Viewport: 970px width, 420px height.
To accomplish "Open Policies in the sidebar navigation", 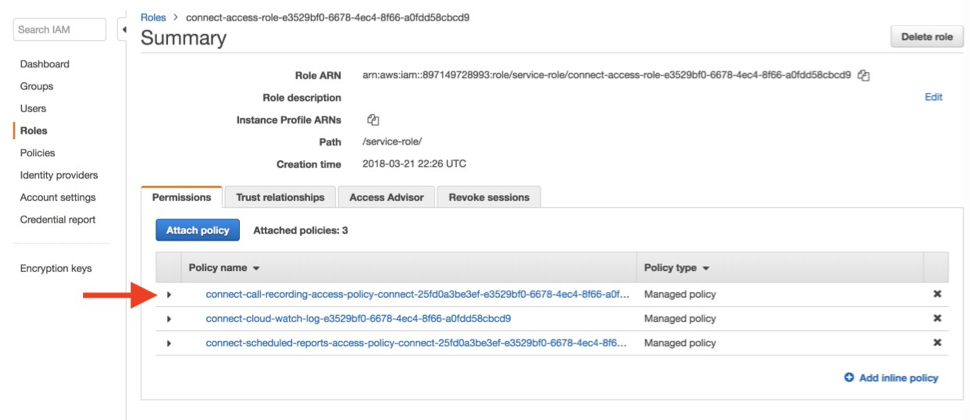I will coord(37,153).
